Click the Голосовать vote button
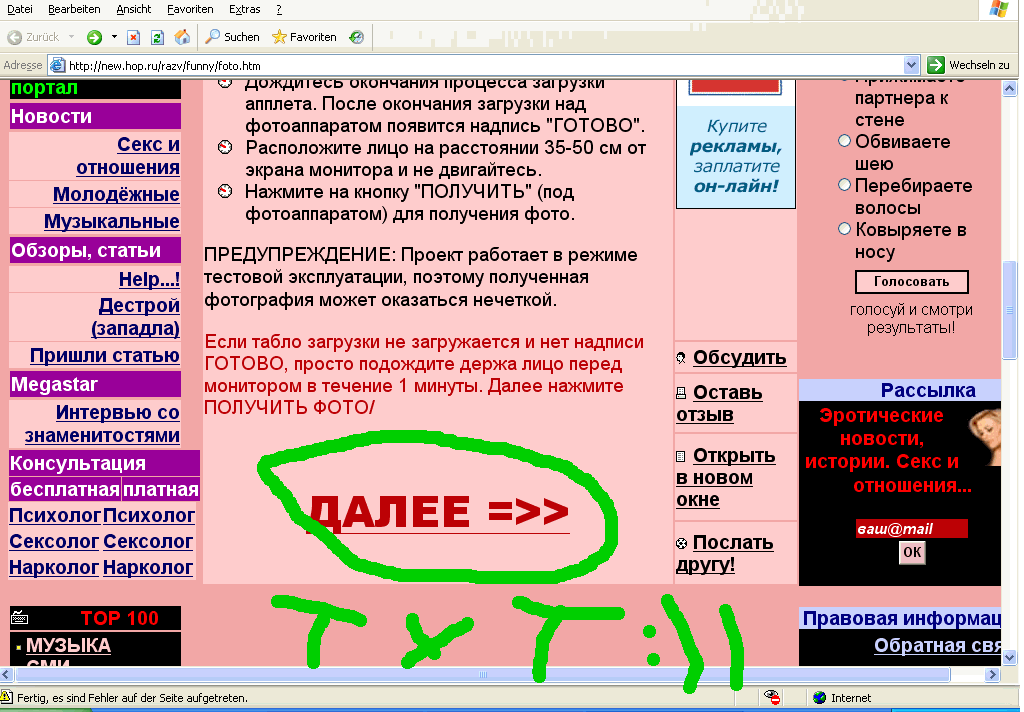The height and width of the screenshot is (712, 1024). point(912,282)
